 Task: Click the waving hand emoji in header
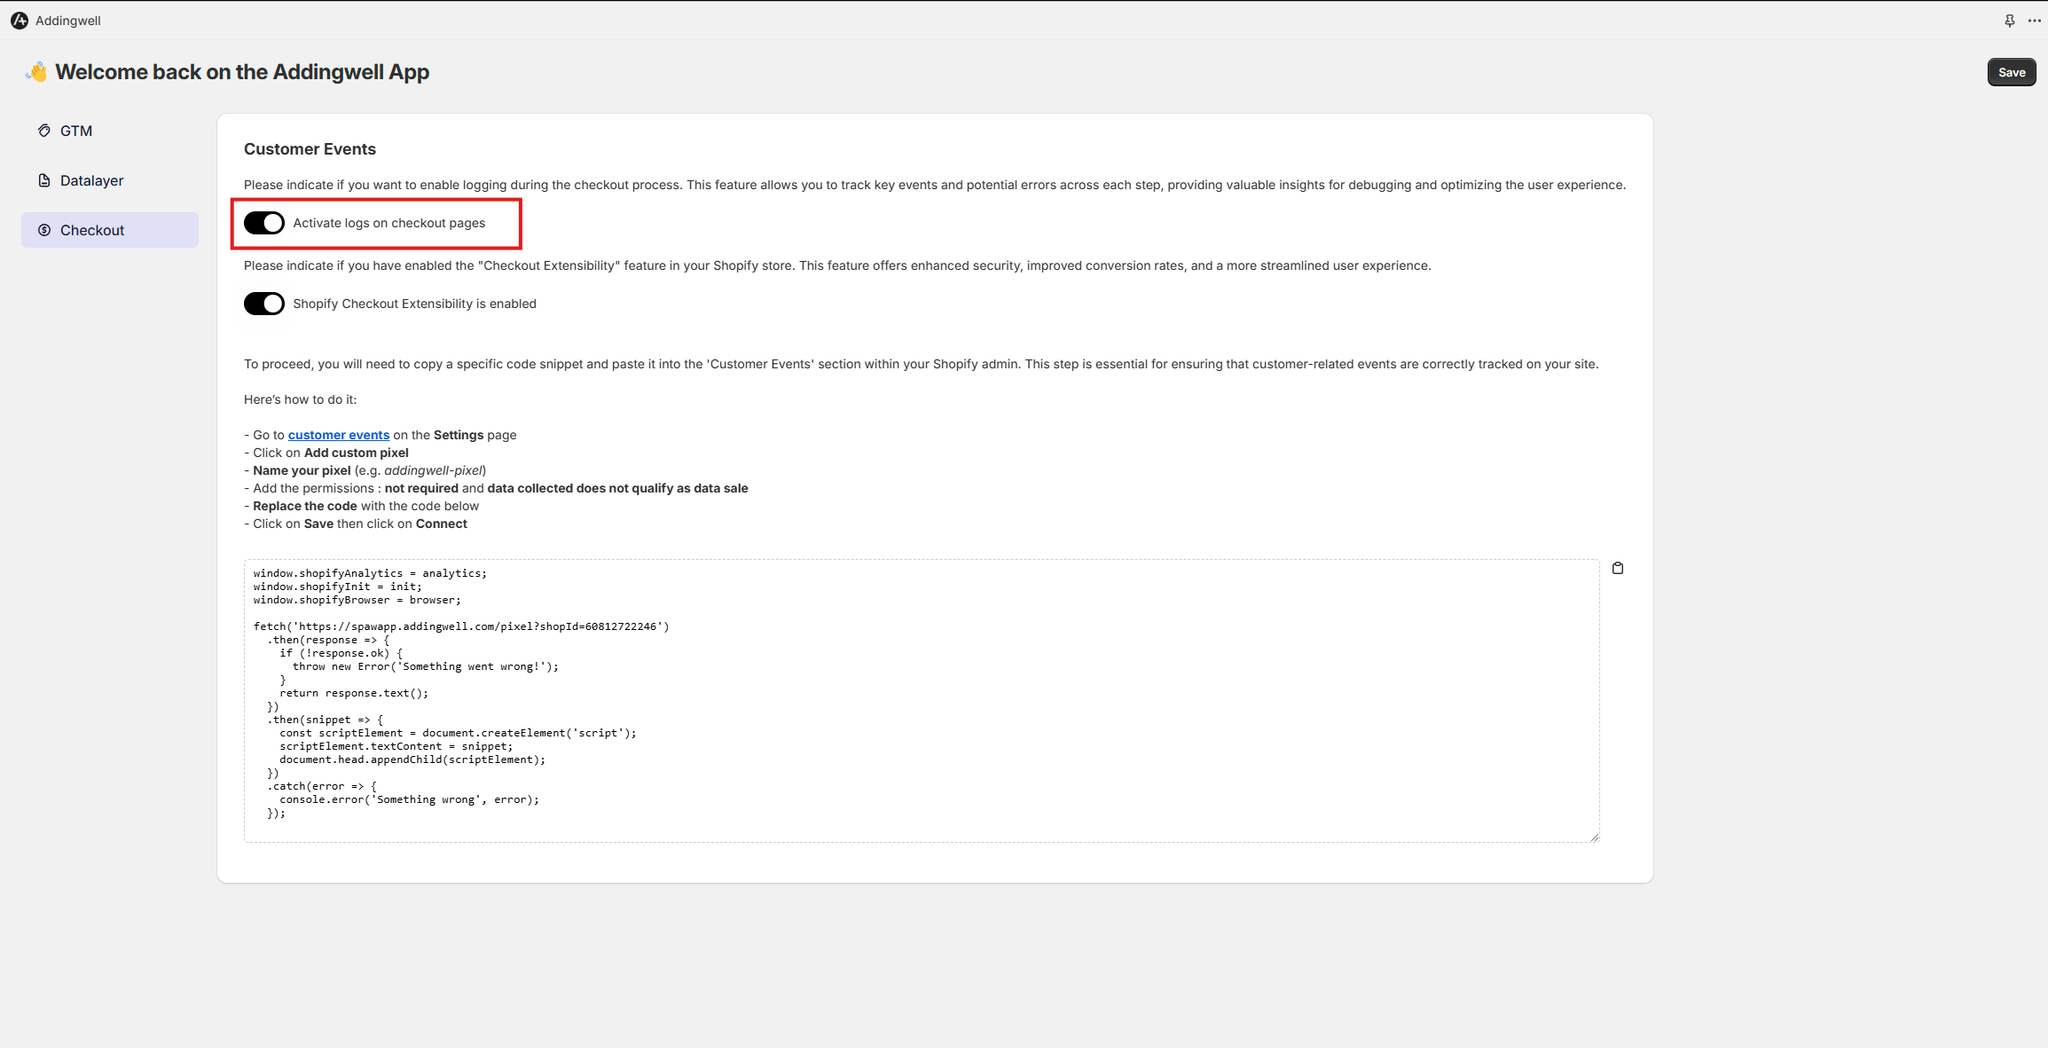pos(36,71)
